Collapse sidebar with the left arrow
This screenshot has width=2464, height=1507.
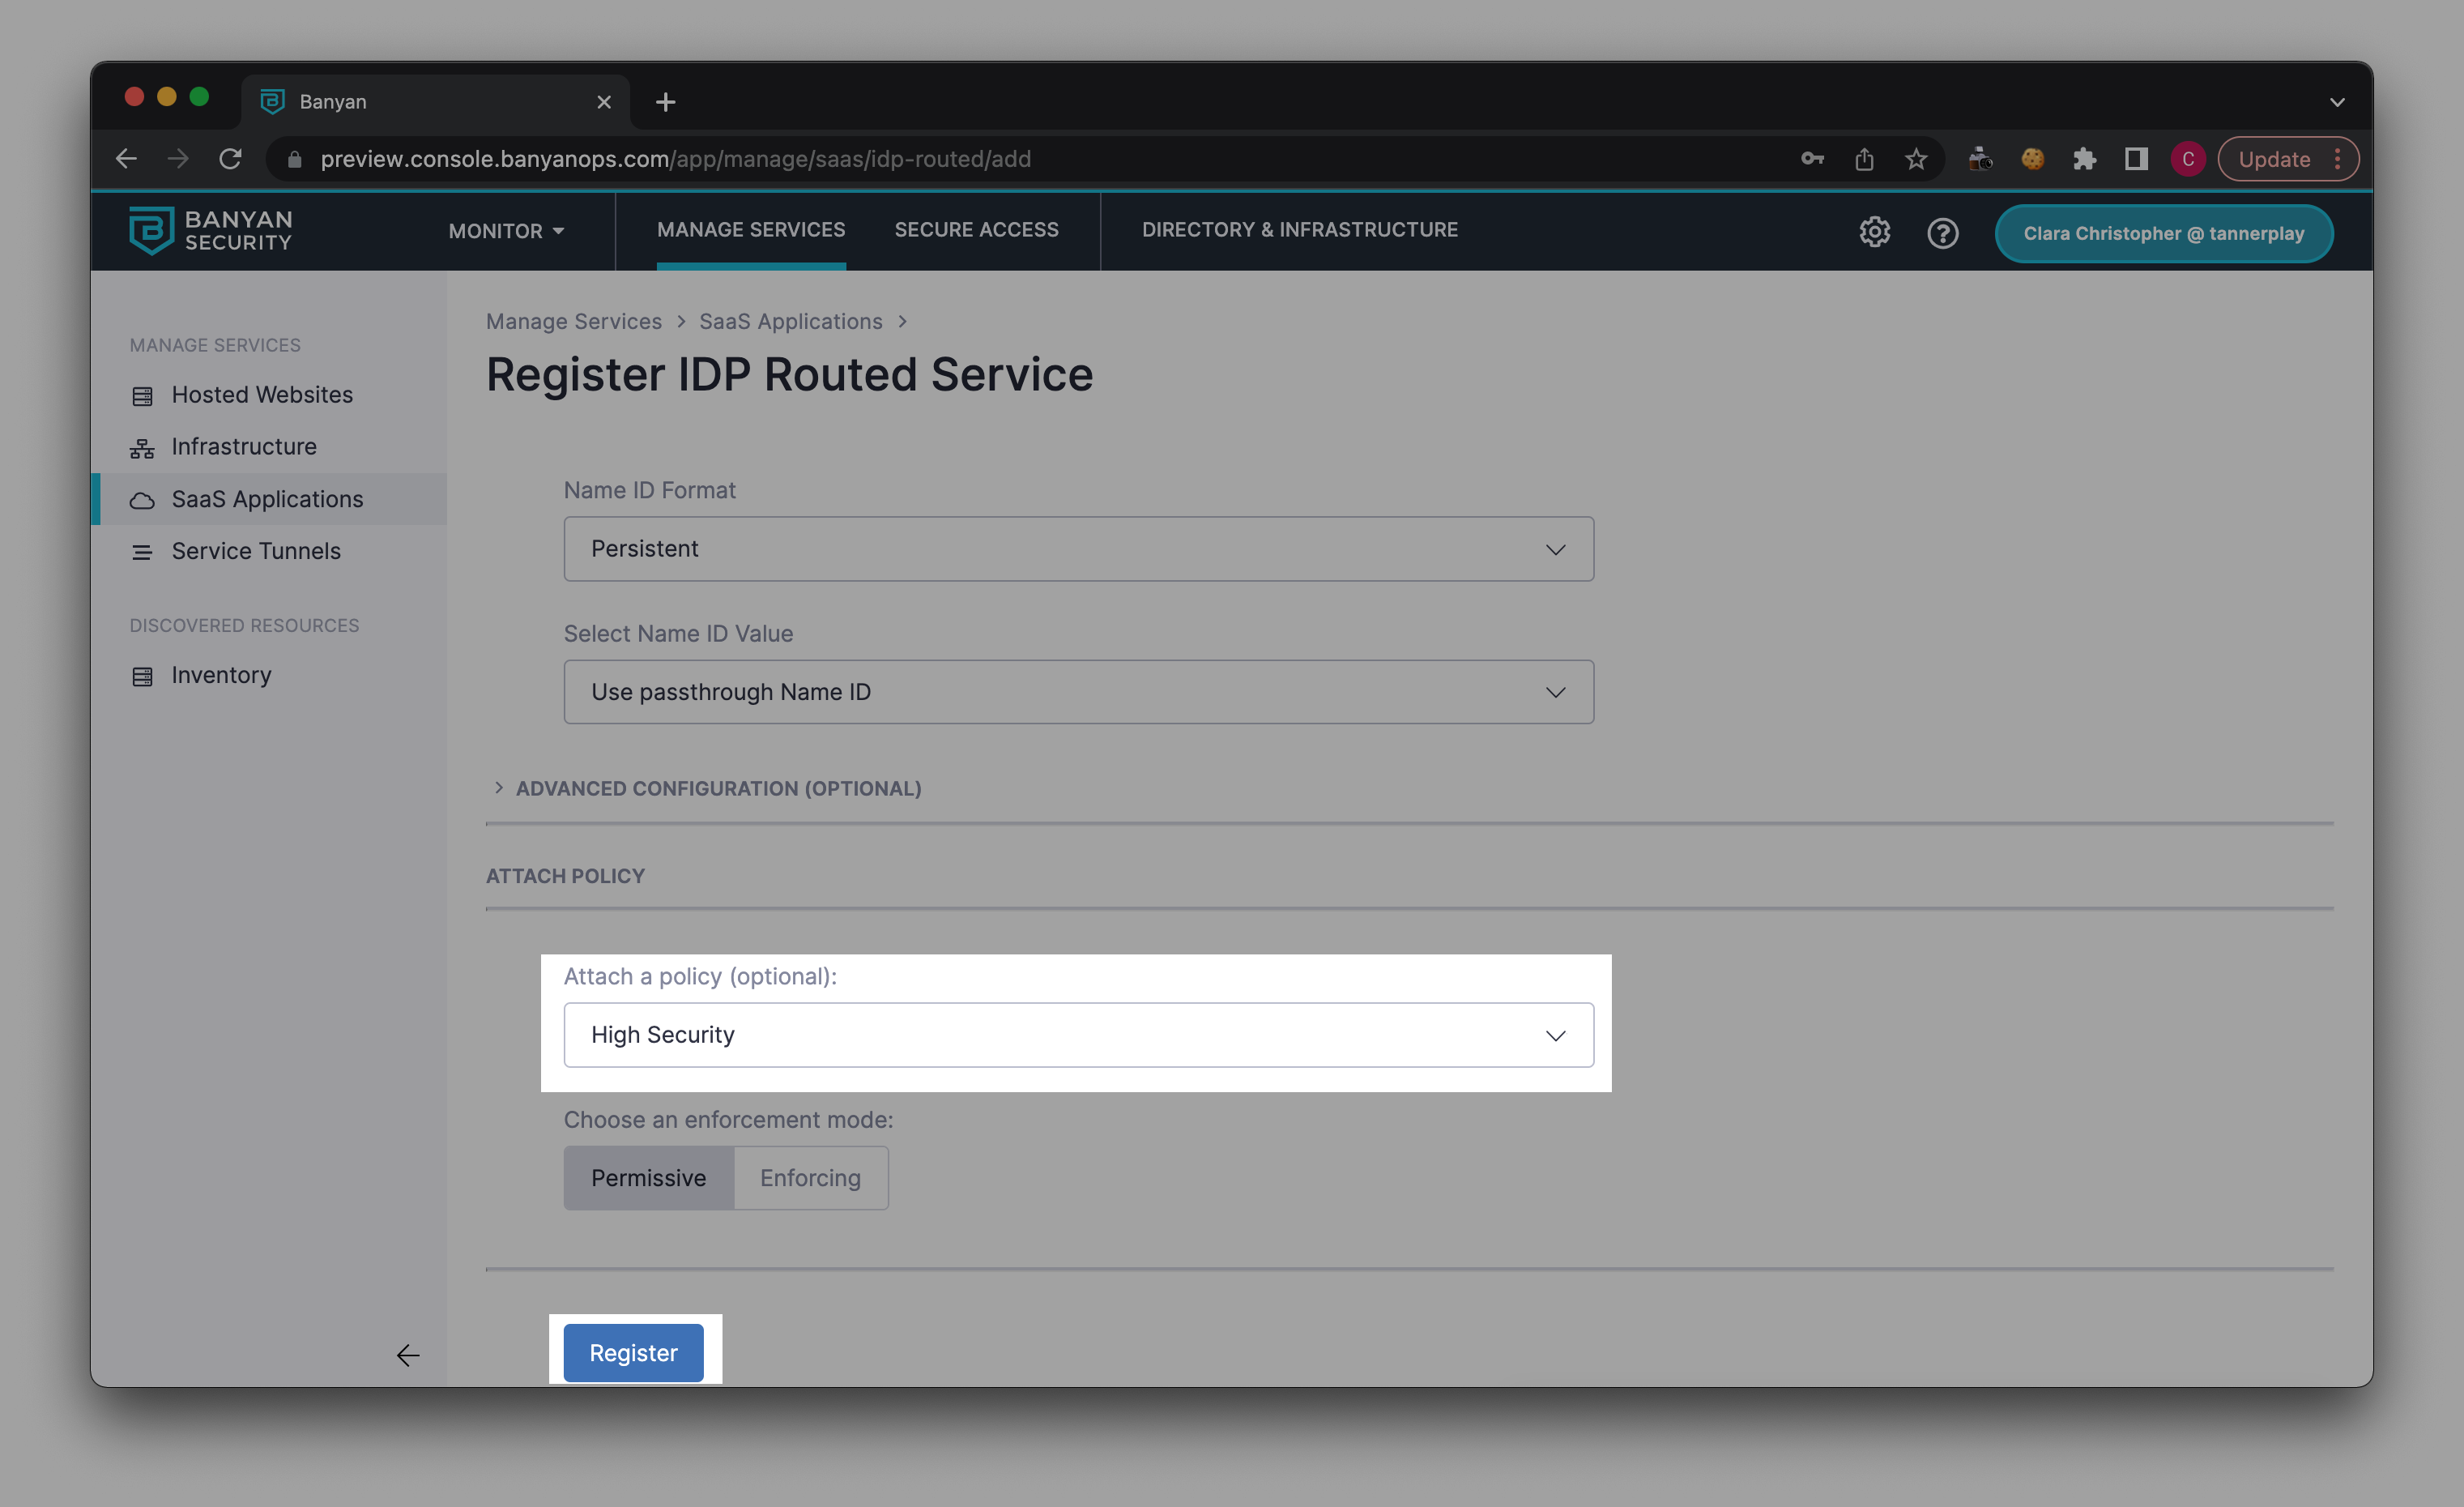tap(407, 1355)
